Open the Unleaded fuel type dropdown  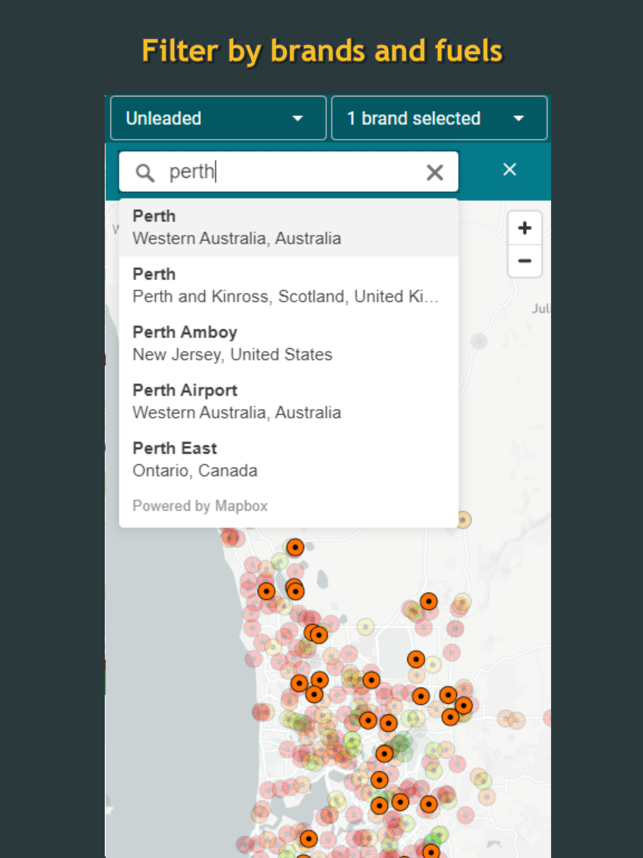pos(218,118)
